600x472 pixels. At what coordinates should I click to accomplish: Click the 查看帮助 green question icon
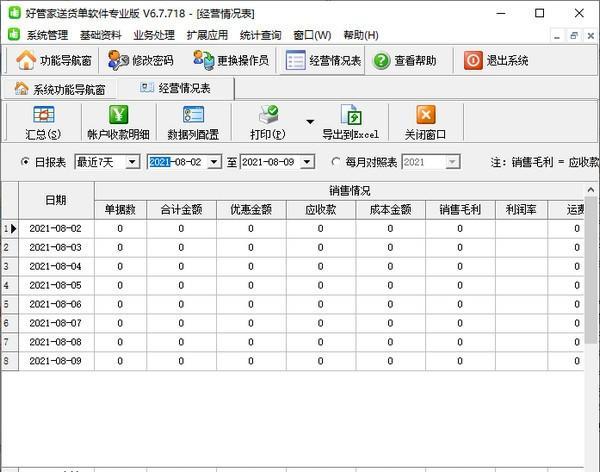pos(382,60)
